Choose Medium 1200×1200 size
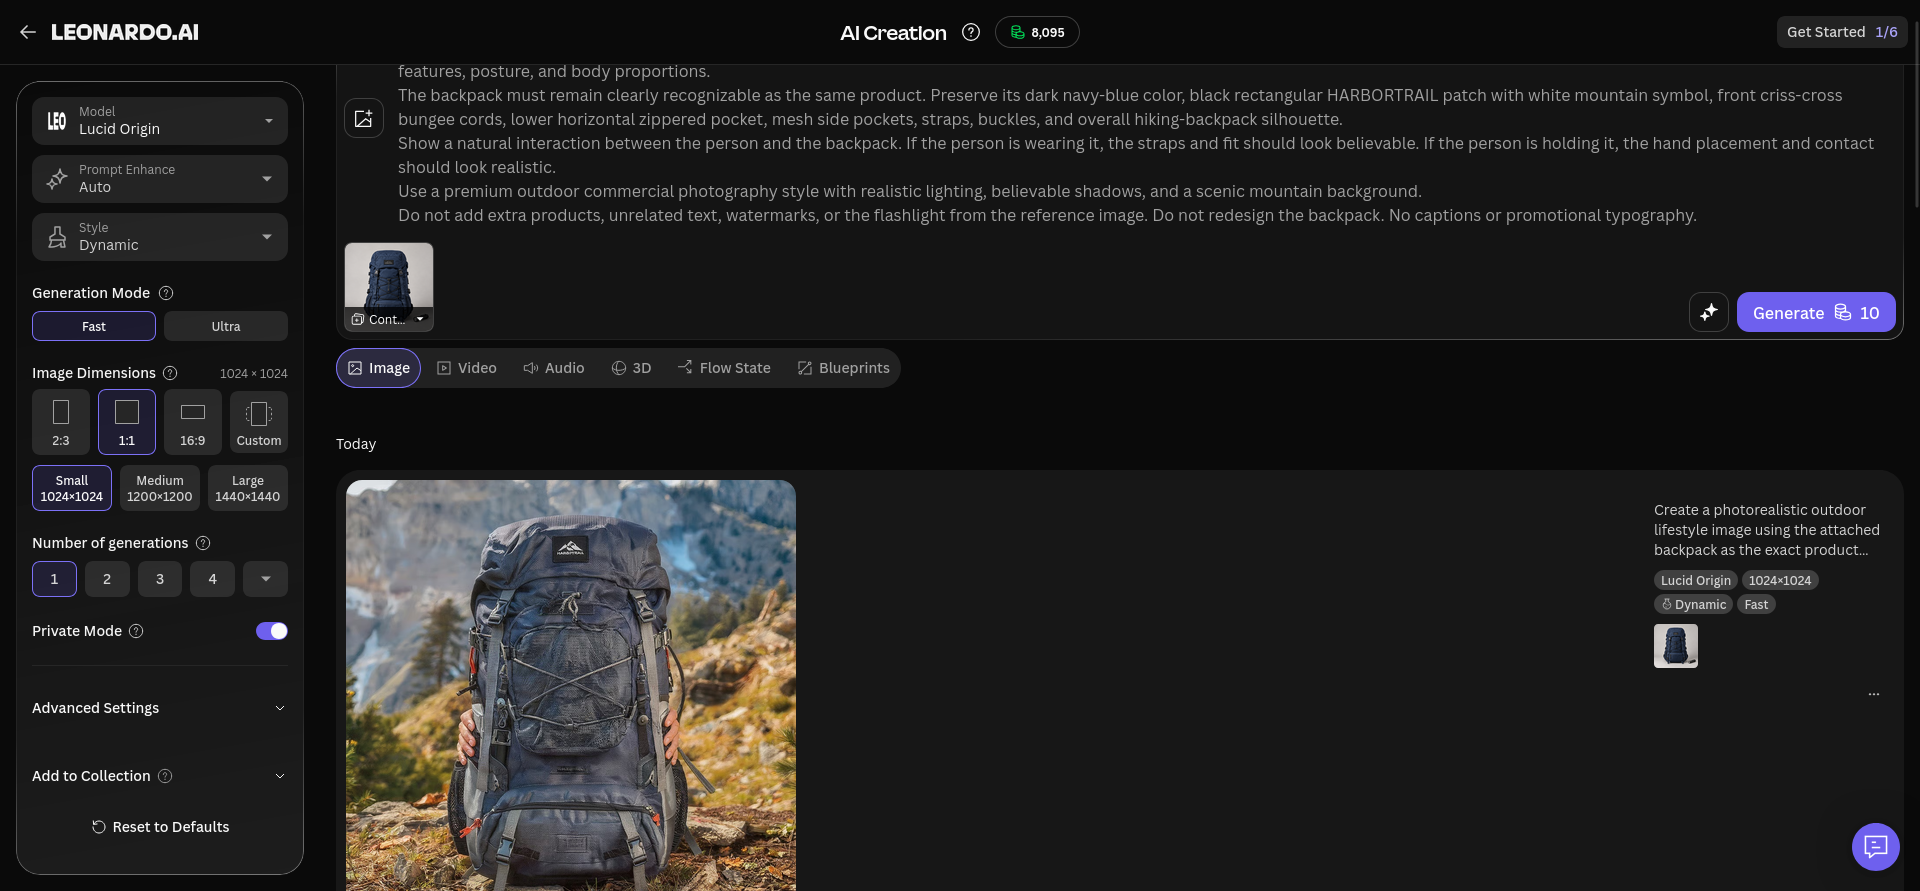 tap(160, 488)
